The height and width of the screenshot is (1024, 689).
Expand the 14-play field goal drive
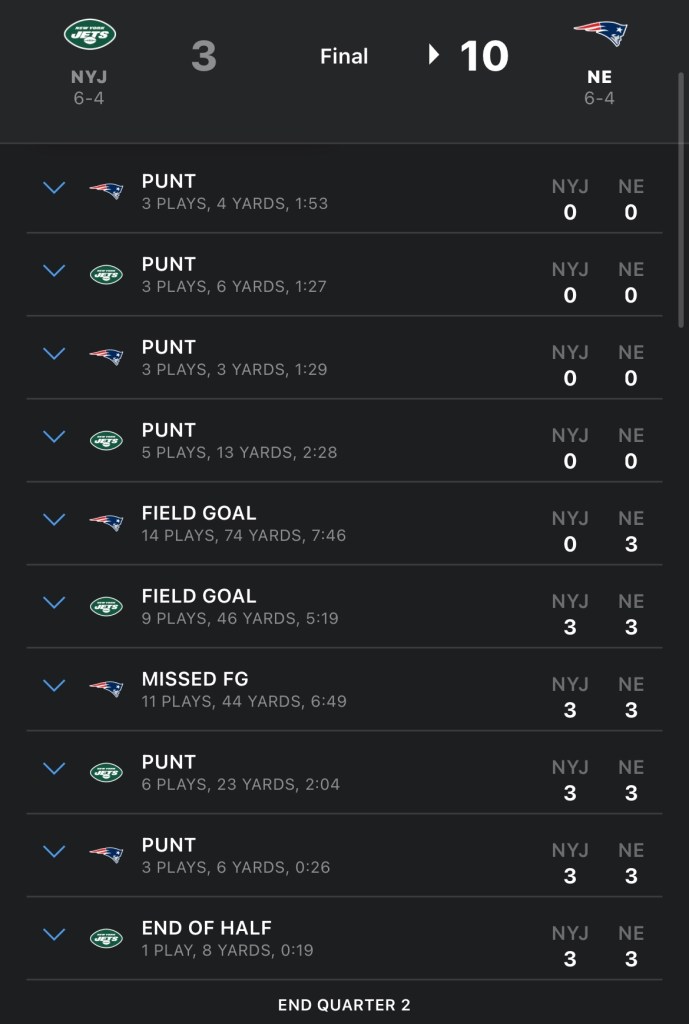[x=54, y=520]
